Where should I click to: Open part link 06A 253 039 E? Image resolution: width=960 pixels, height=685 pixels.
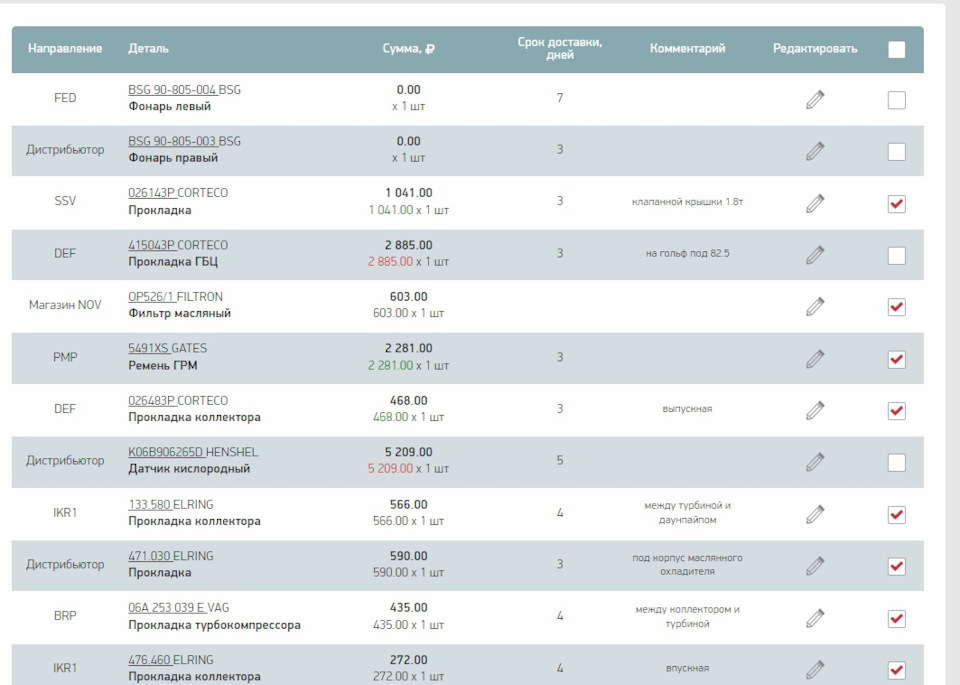pyautogui.click(x=167, y=607)
